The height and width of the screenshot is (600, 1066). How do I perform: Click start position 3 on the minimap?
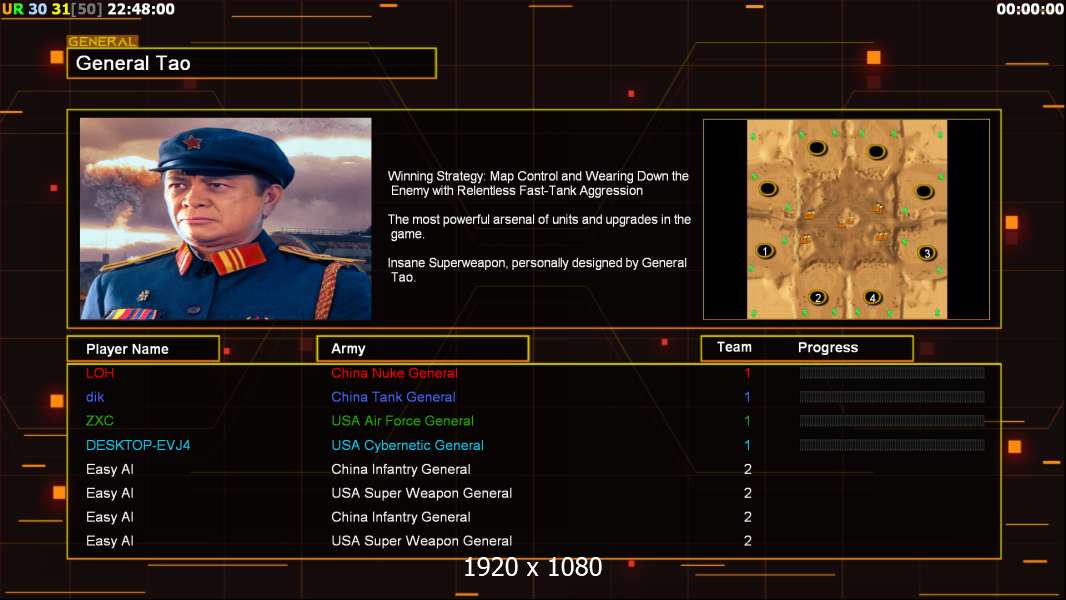coord(926,253)
